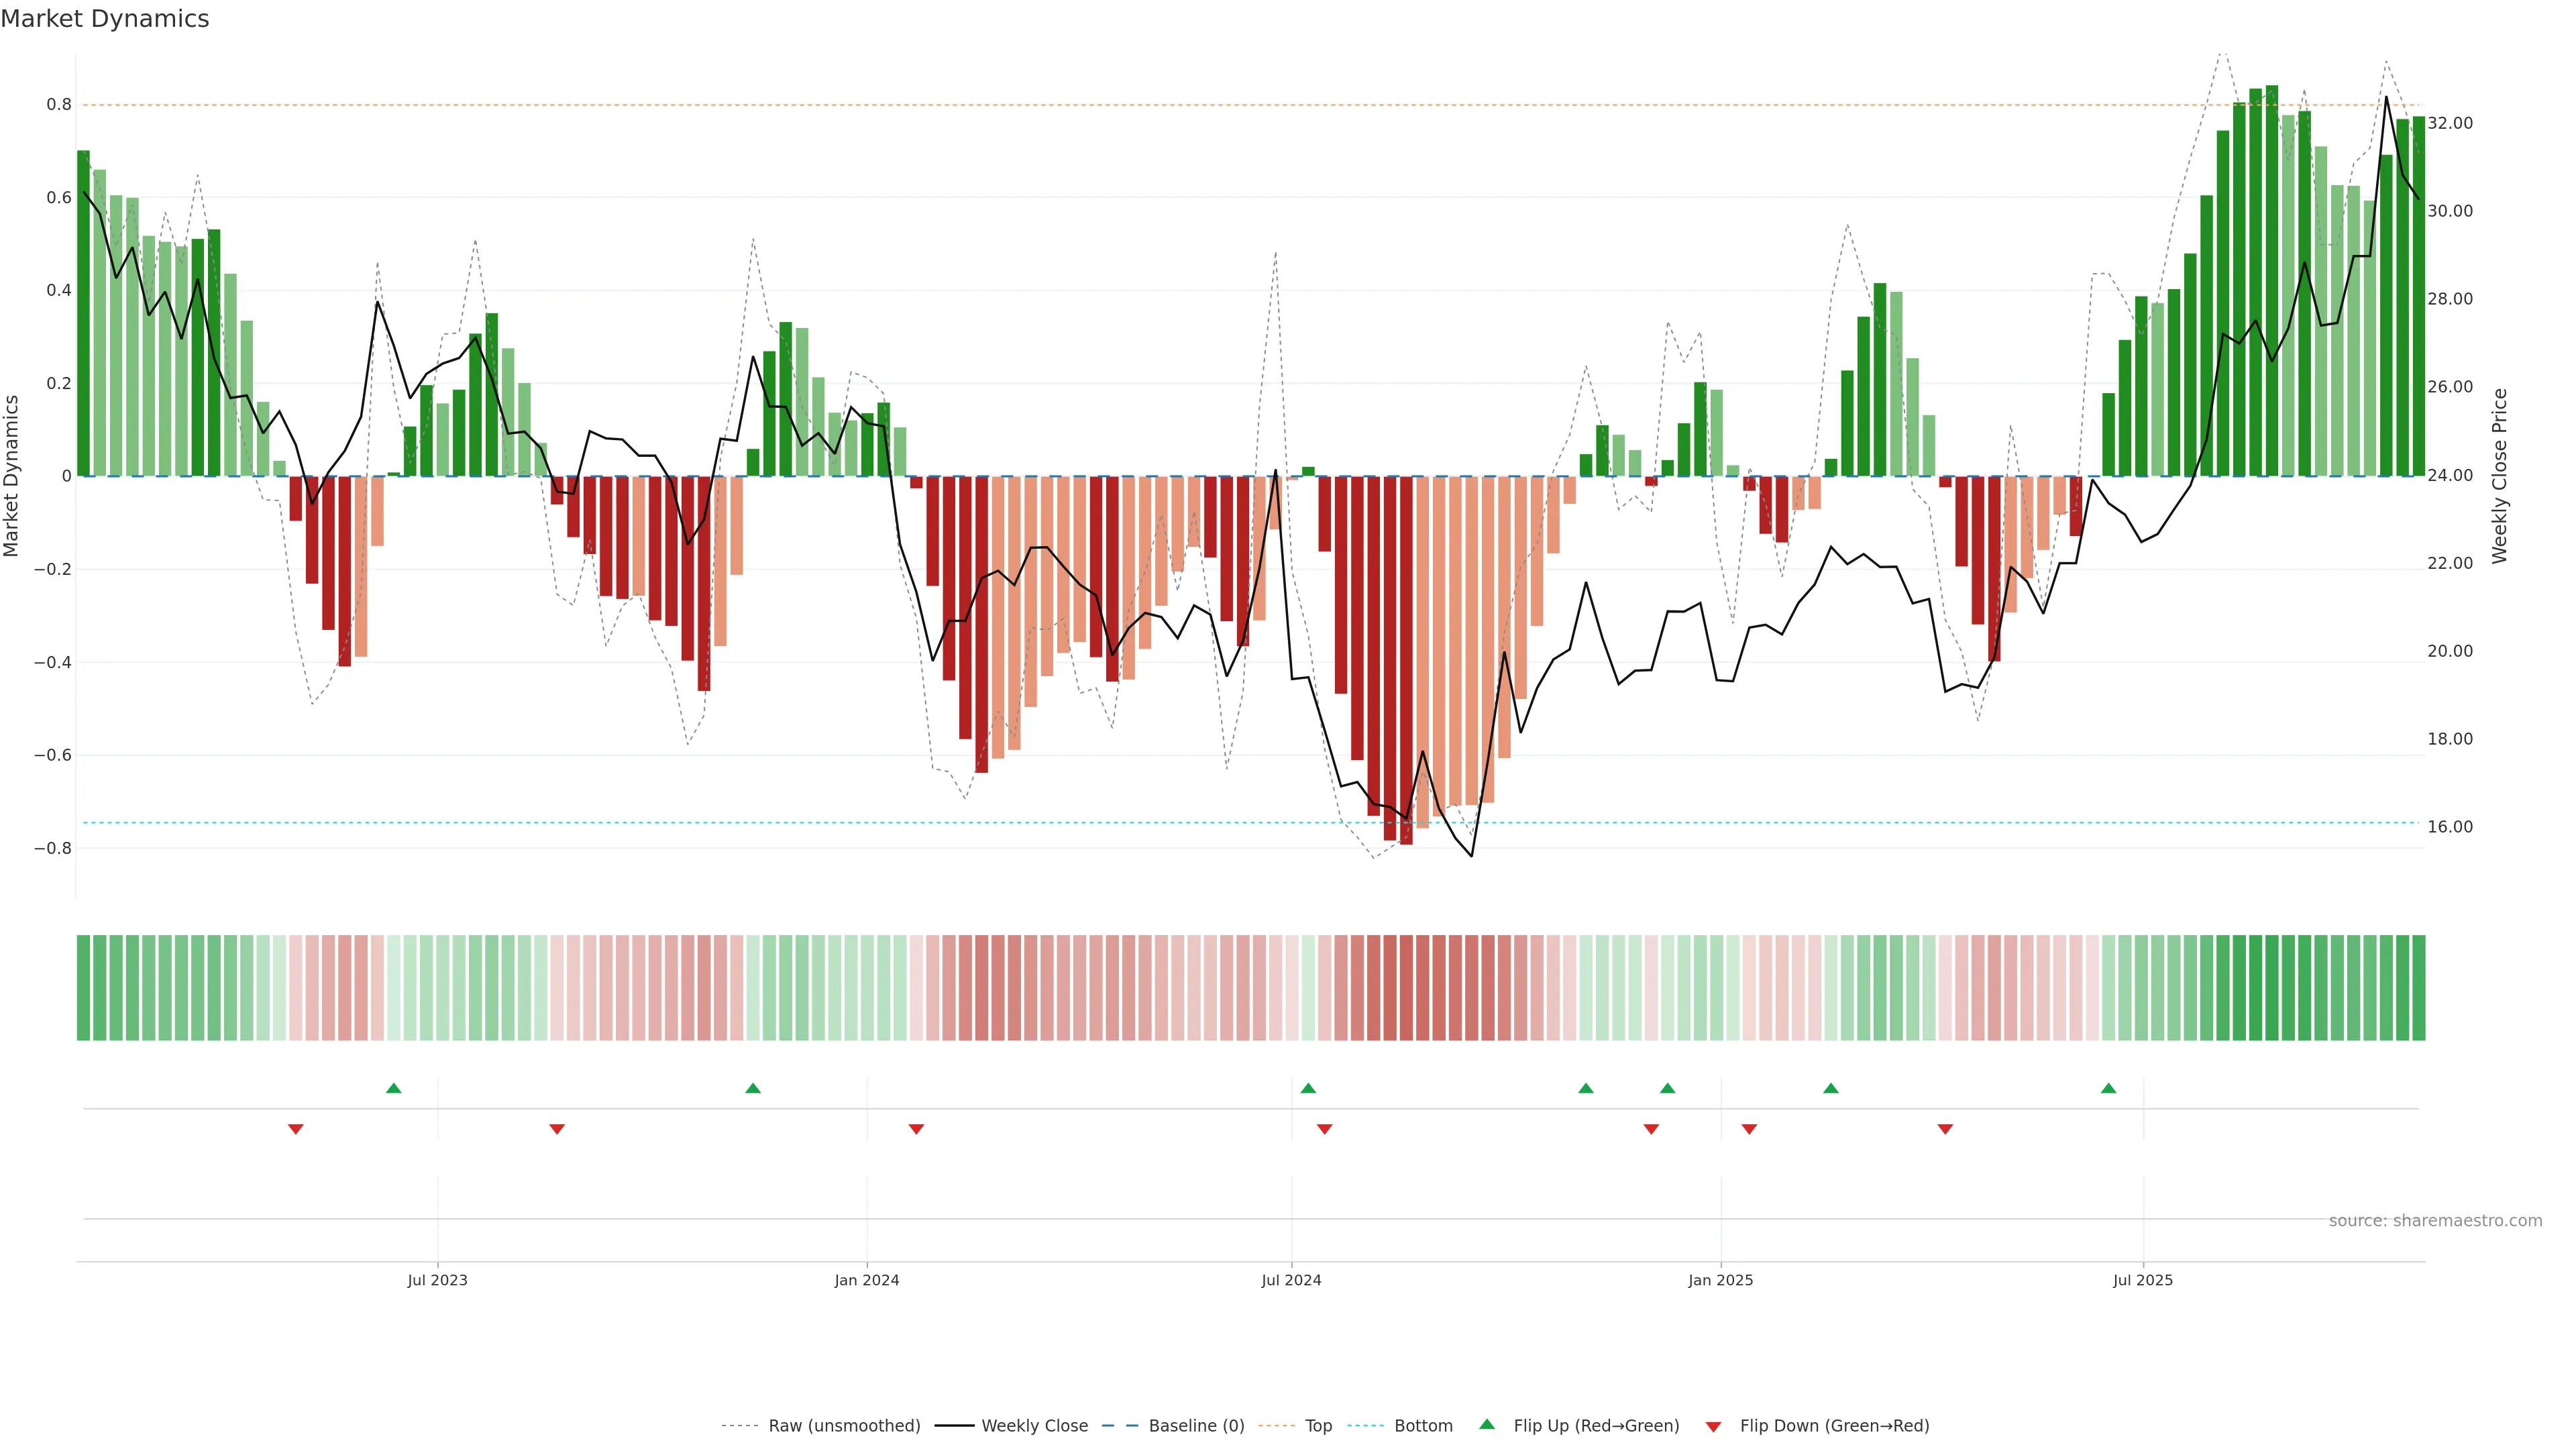Image resolution: width=2576 pixels, height=1449 pixels.
Task: Toggle the Weekly Close legend entry
Action: click(x=1034, y=1426)
